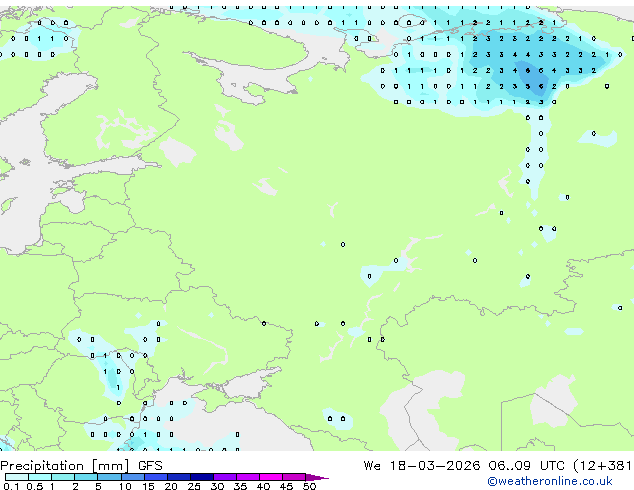This screenshot has width=634, height=490.
Task: Choose the magenta swatch between 40 and 45
Action: tap(271, 477)
